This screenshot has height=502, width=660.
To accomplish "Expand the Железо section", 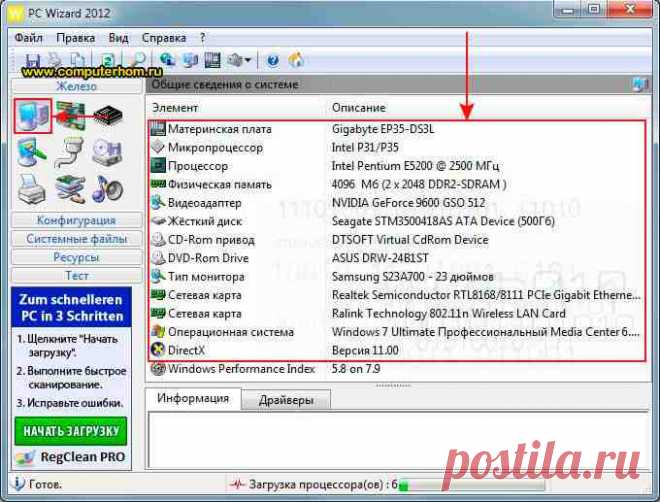I will (77, 86).
